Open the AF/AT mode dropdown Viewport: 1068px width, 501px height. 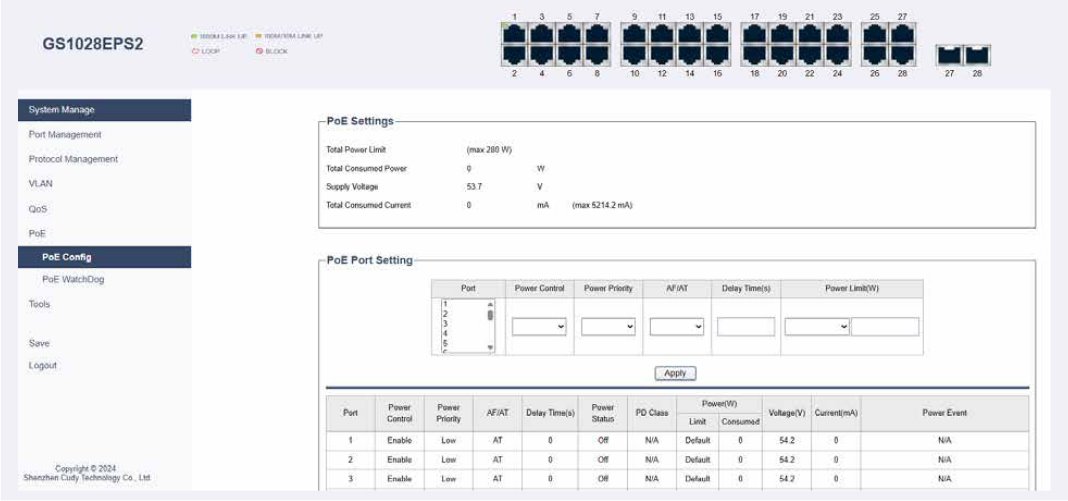(677, 327)
